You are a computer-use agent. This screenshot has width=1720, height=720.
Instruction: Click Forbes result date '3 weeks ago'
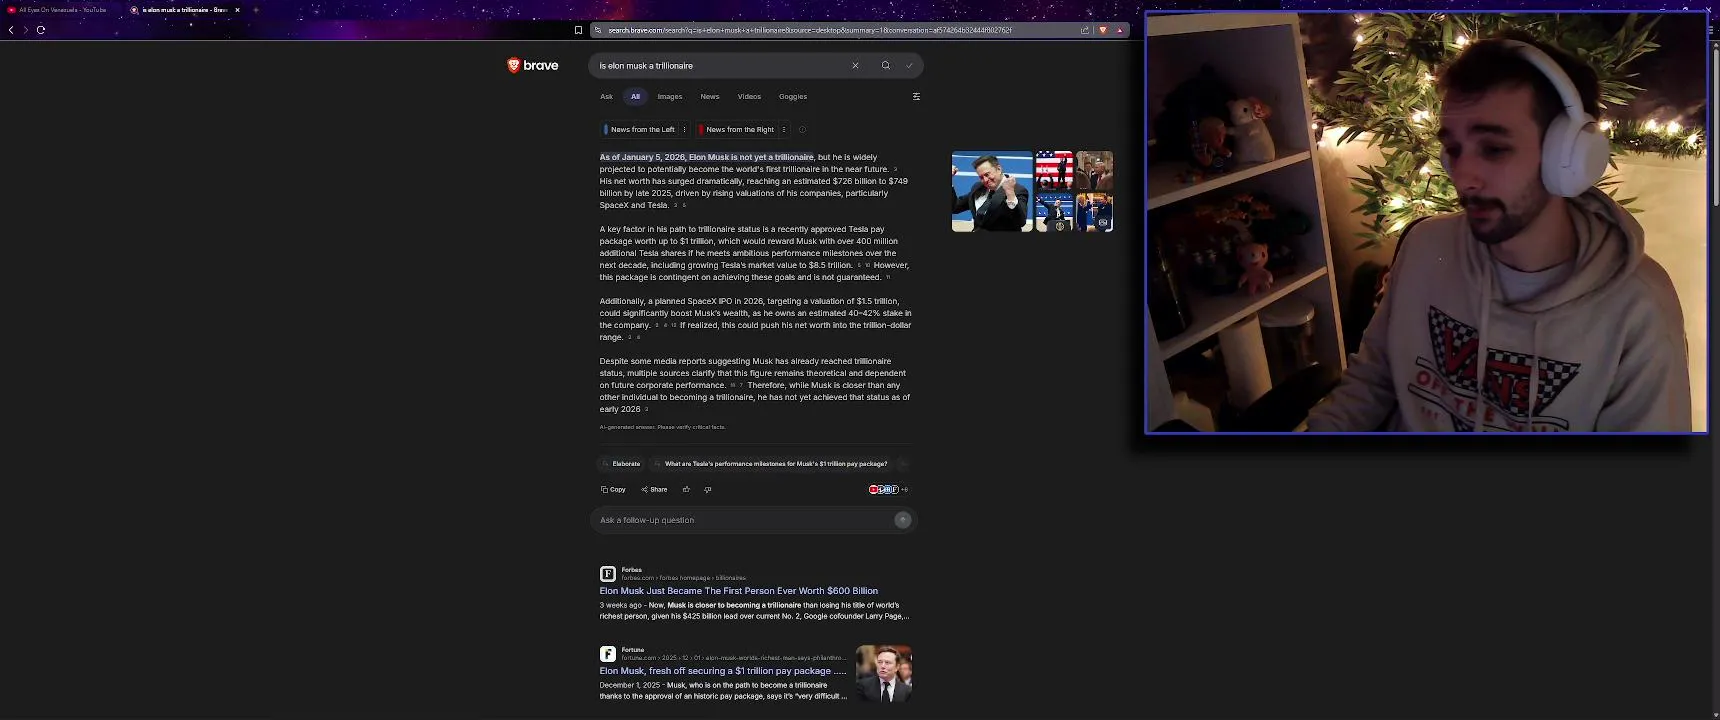coord(621,605)
